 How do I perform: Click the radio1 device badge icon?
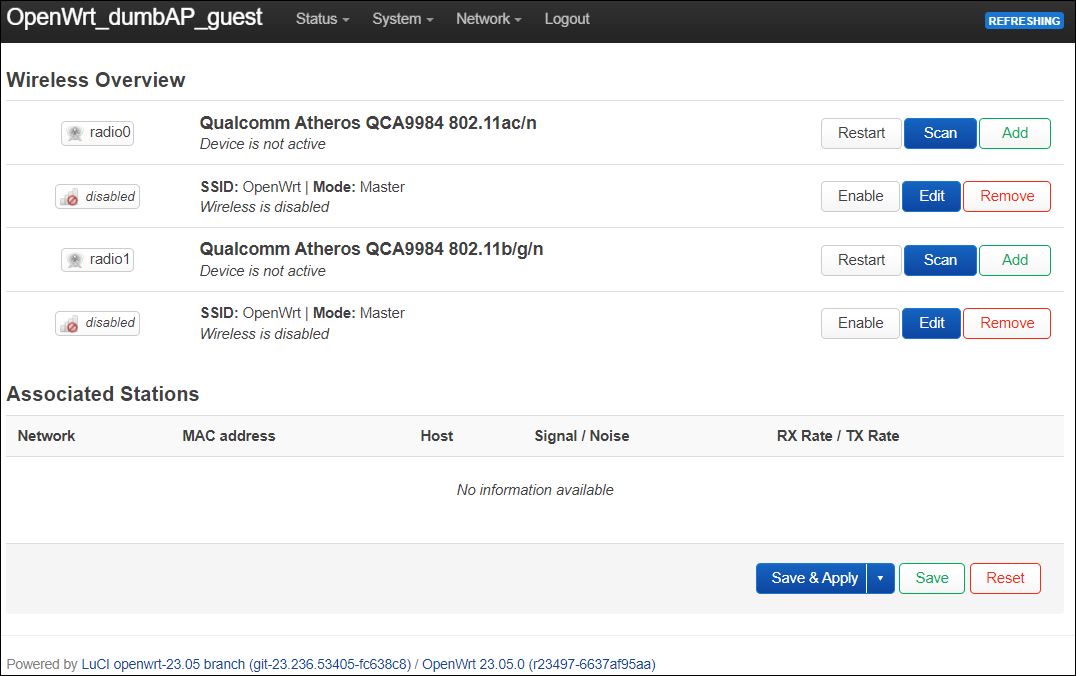[x=97, y=259]
